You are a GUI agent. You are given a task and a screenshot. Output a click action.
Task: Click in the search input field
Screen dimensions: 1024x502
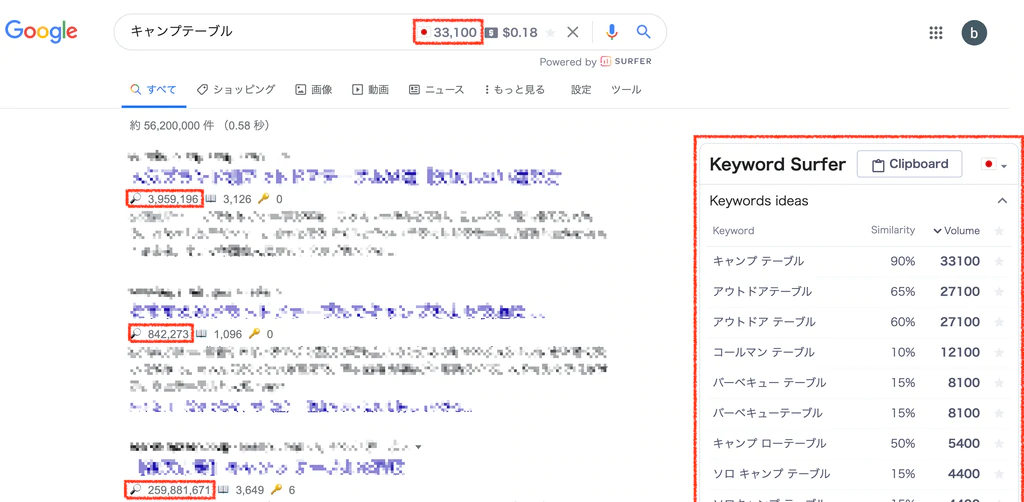(x=260, y=32)
